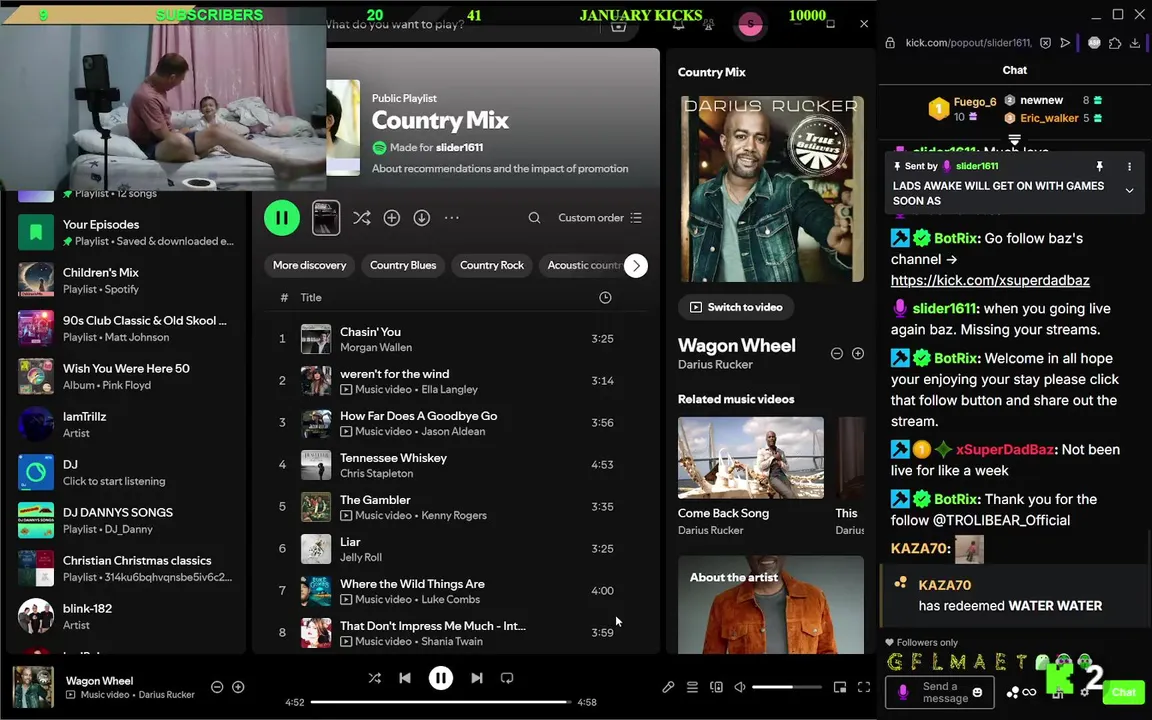This screenshot has width=1152, height=720.
Task: Open DJ DANNYS SONGS playlist
Action: coord(126,520)
